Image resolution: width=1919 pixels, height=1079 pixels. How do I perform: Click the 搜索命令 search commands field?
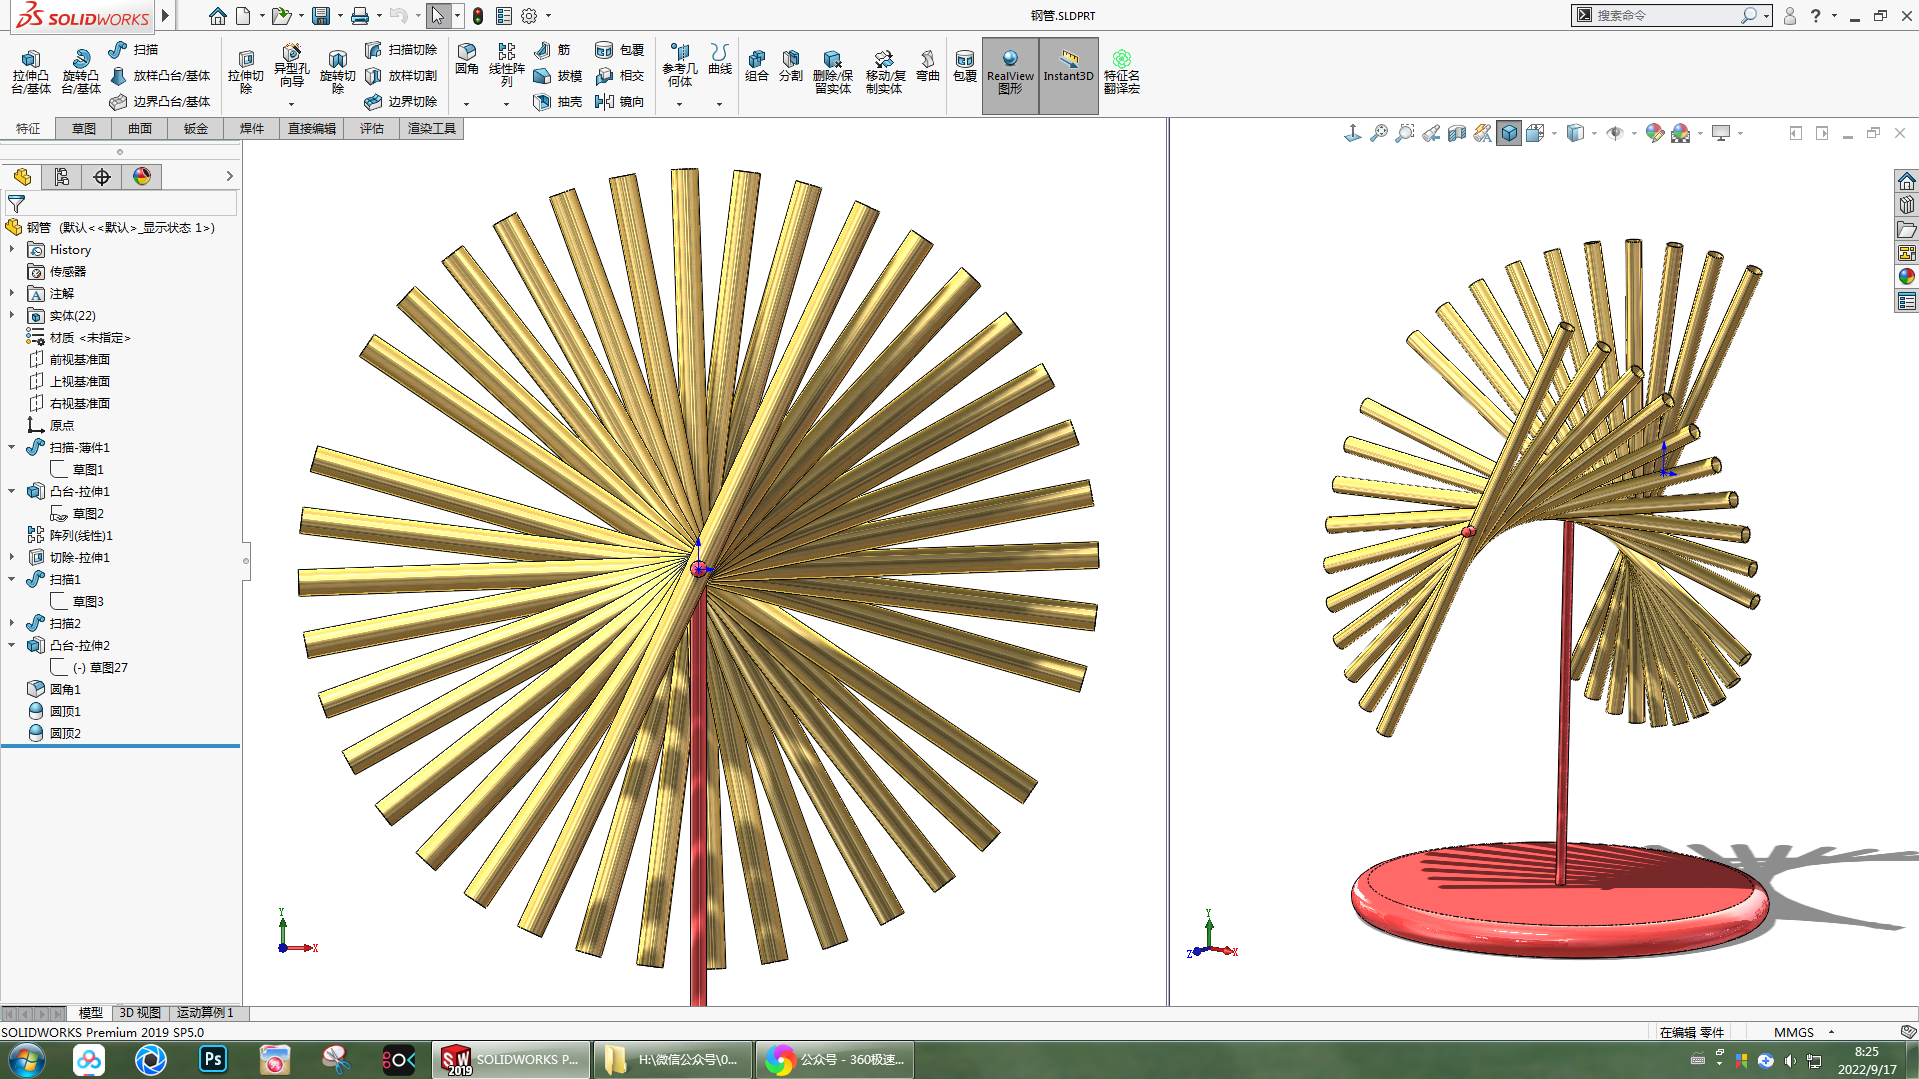1660,16
